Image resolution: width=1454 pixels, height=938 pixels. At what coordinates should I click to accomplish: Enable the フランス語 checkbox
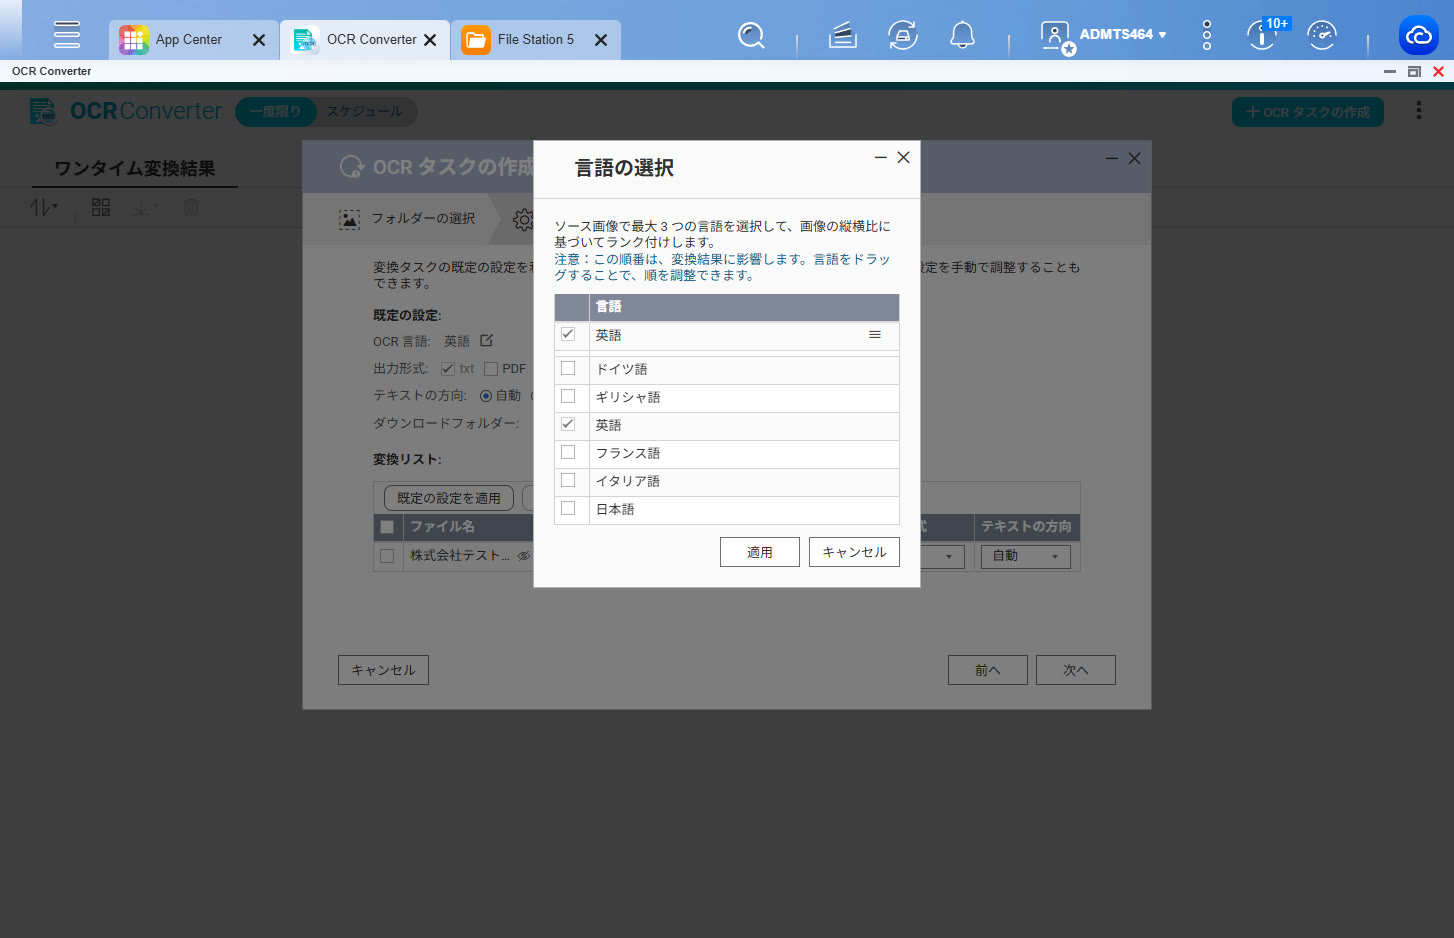(x=568, y=453)
